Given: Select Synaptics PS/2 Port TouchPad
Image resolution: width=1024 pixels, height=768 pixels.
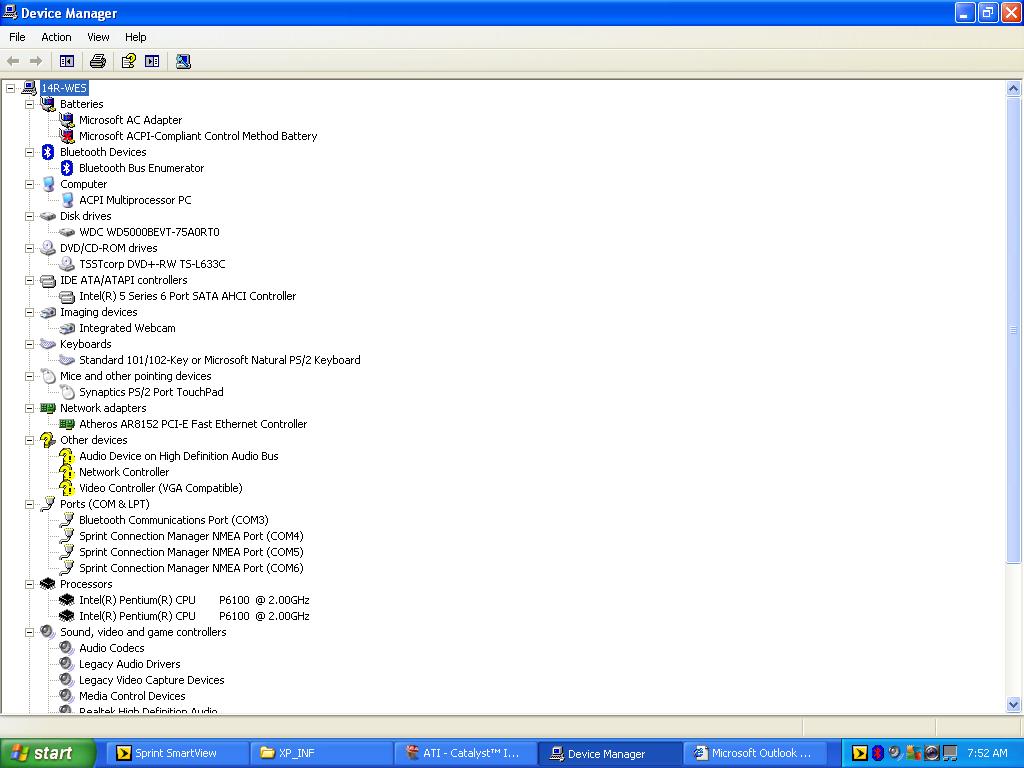Looking at the screenshot, I should coord(151,392).
